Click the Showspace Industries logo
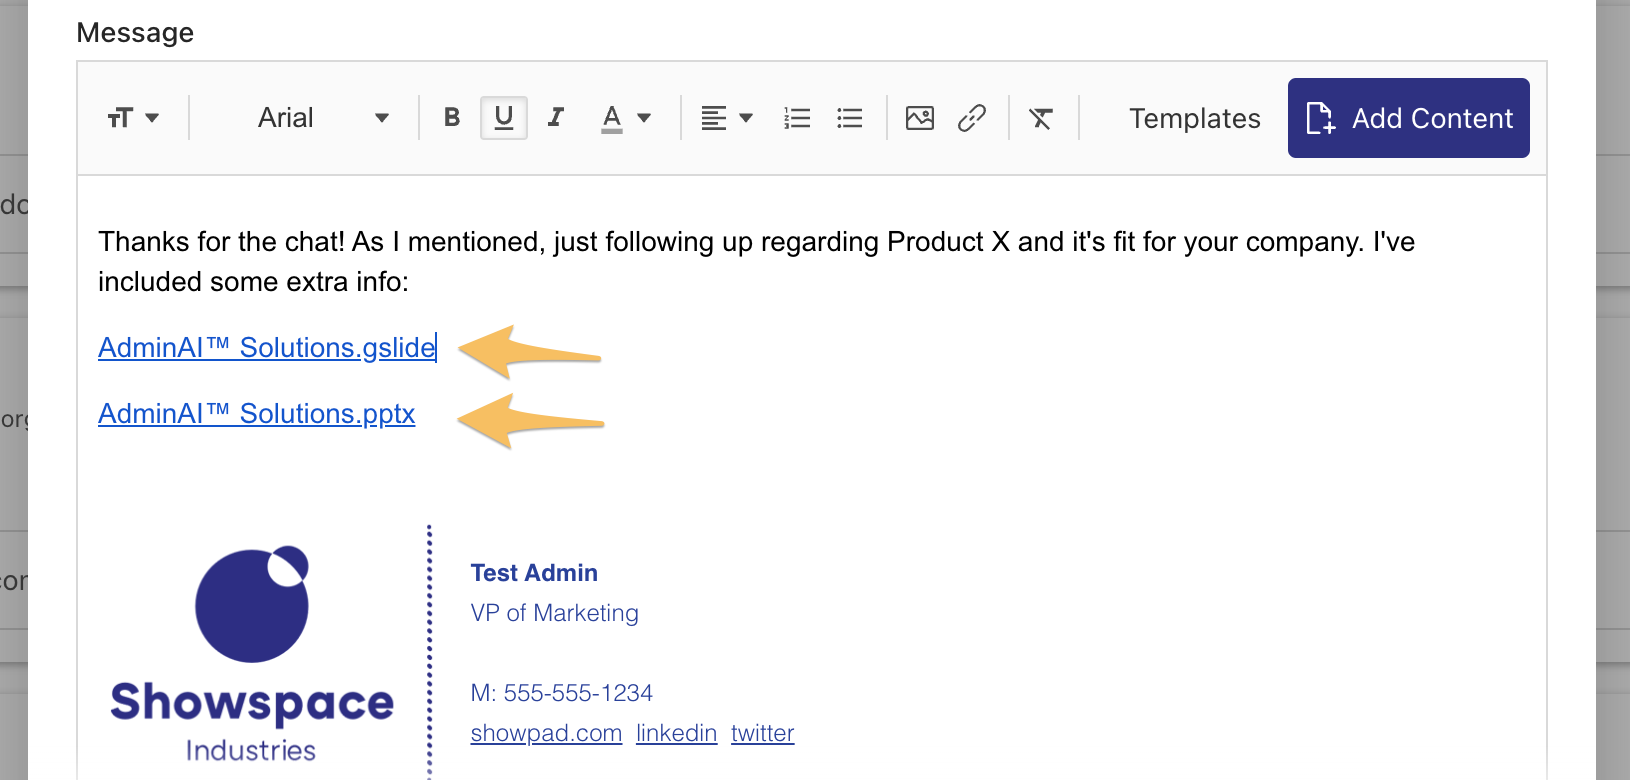 pos(252,654)
